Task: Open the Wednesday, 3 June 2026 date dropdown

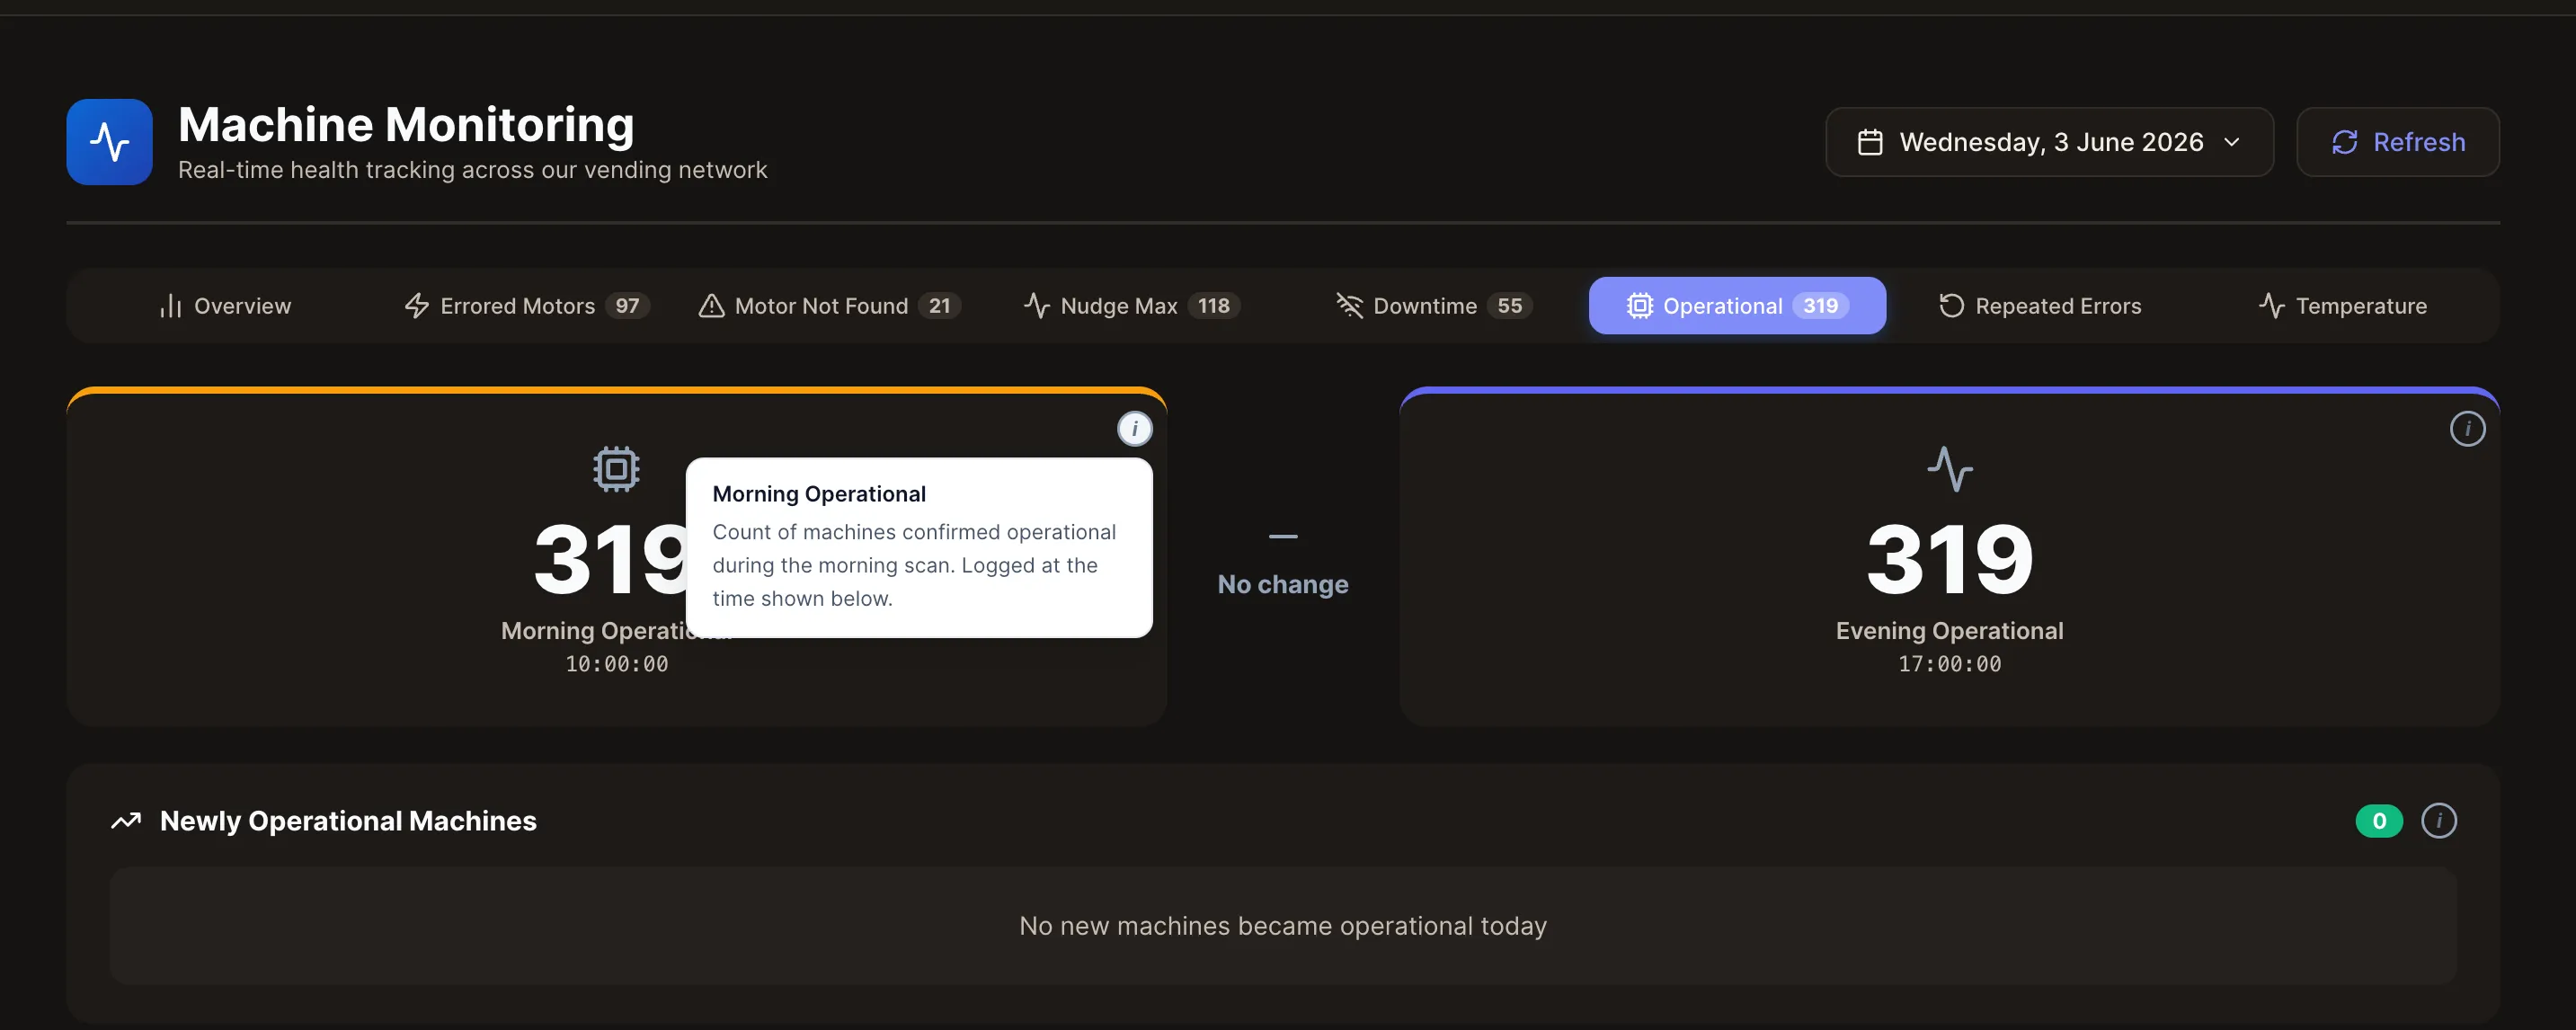Action: coord(2049,142)
